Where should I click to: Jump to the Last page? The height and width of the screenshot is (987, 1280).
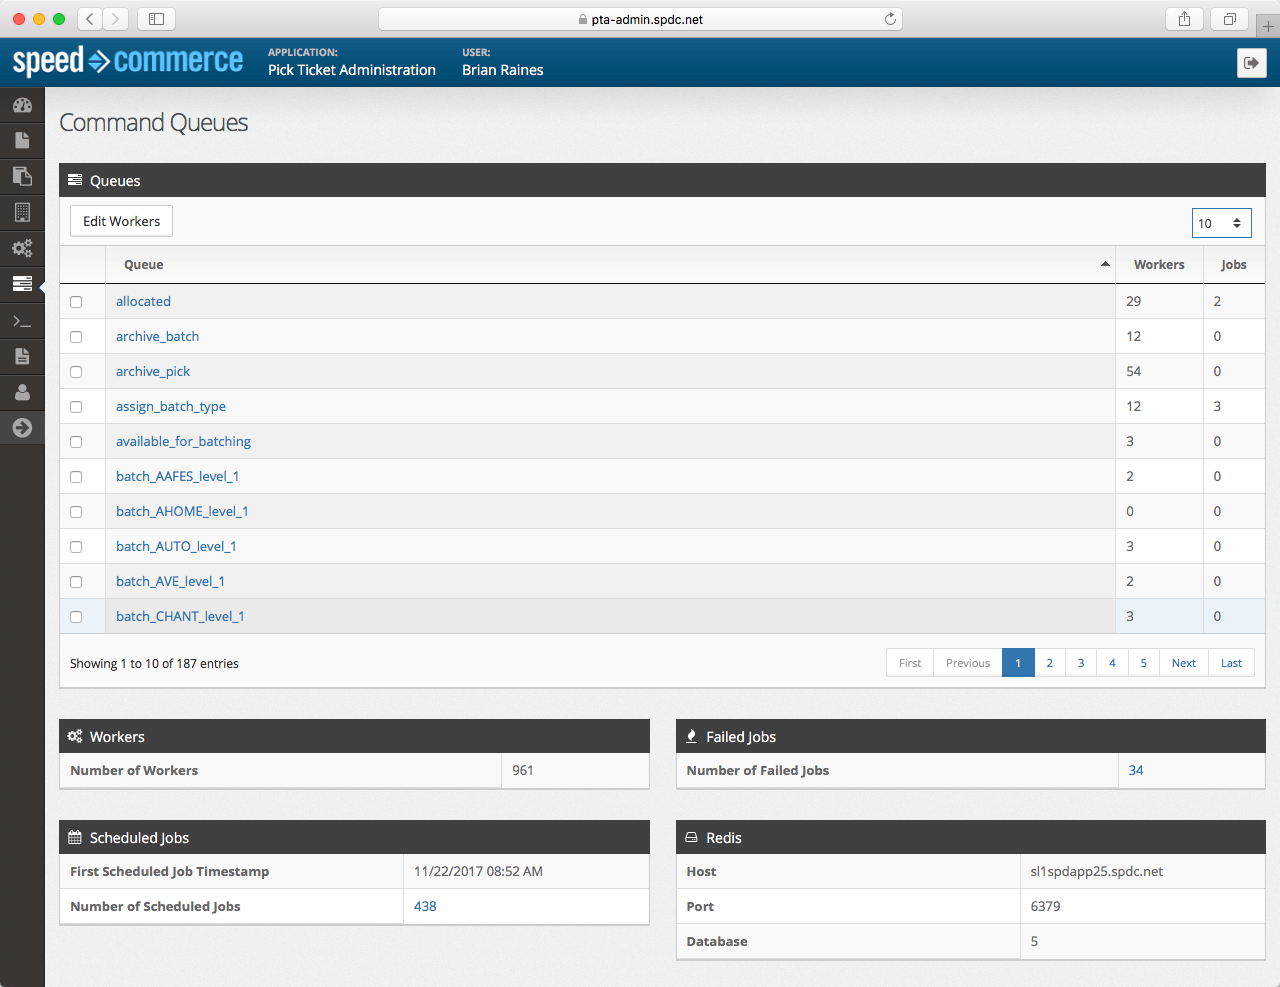tap(1231, 663)
